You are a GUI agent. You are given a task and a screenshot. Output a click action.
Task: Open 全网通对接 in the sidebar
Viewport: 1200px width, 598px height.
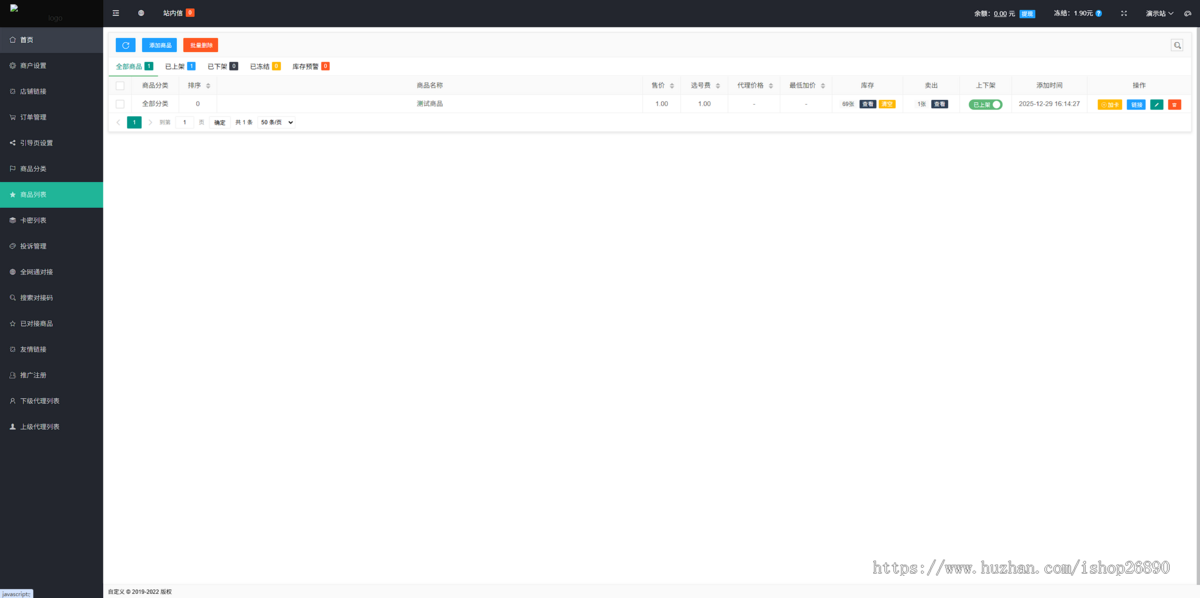click(51, 272)
